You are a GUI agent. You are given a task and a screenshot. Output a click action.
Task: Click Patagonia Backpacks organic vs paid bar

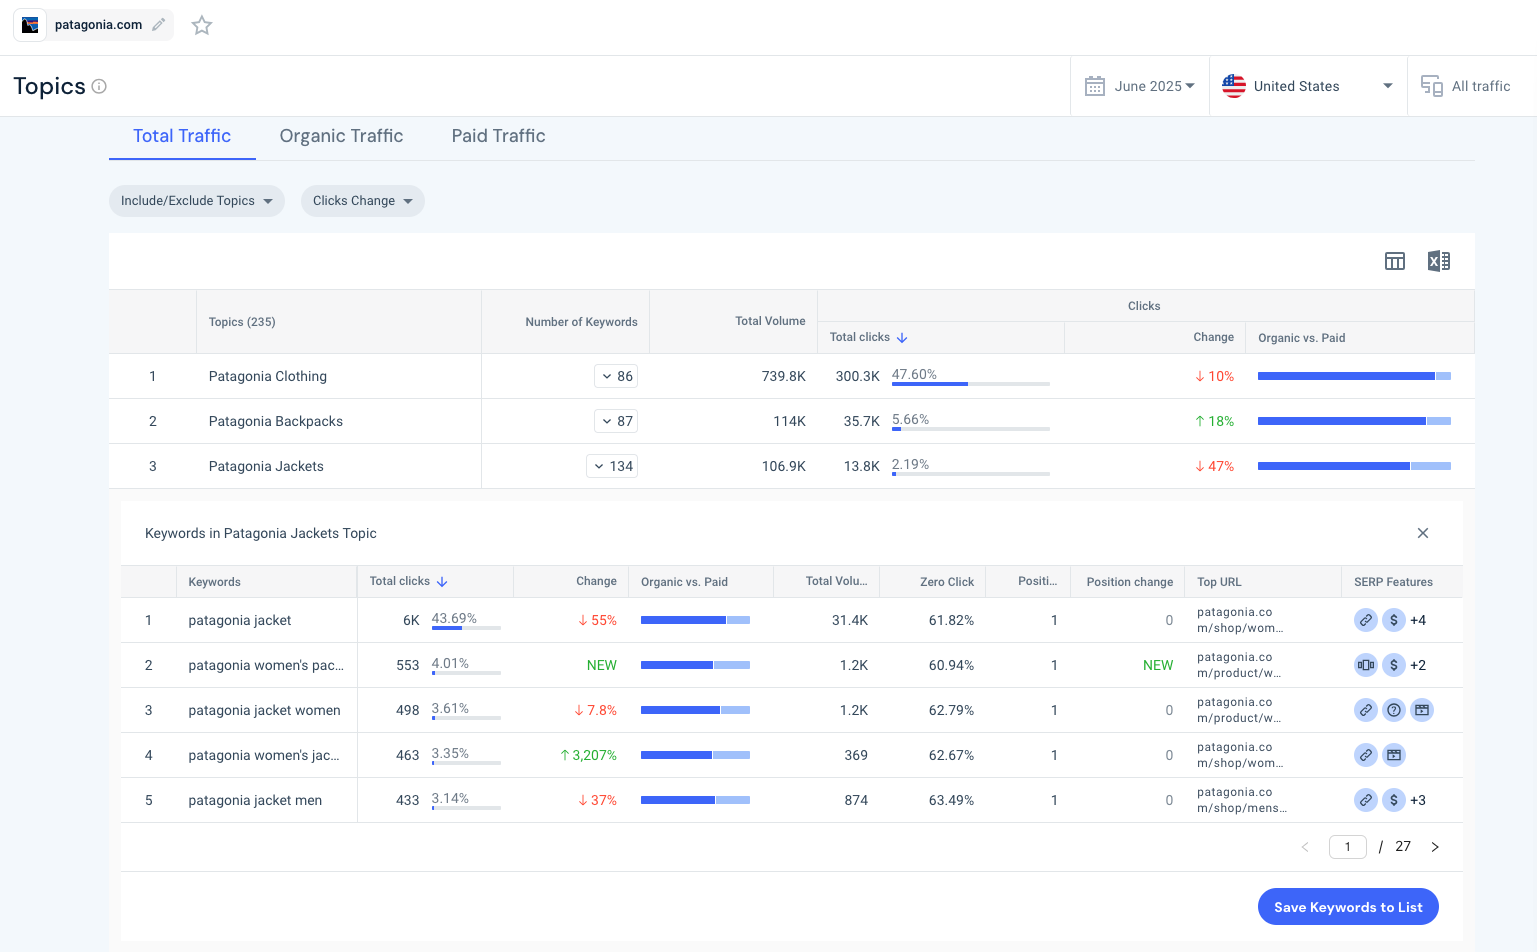click(x=1354, y=421)
